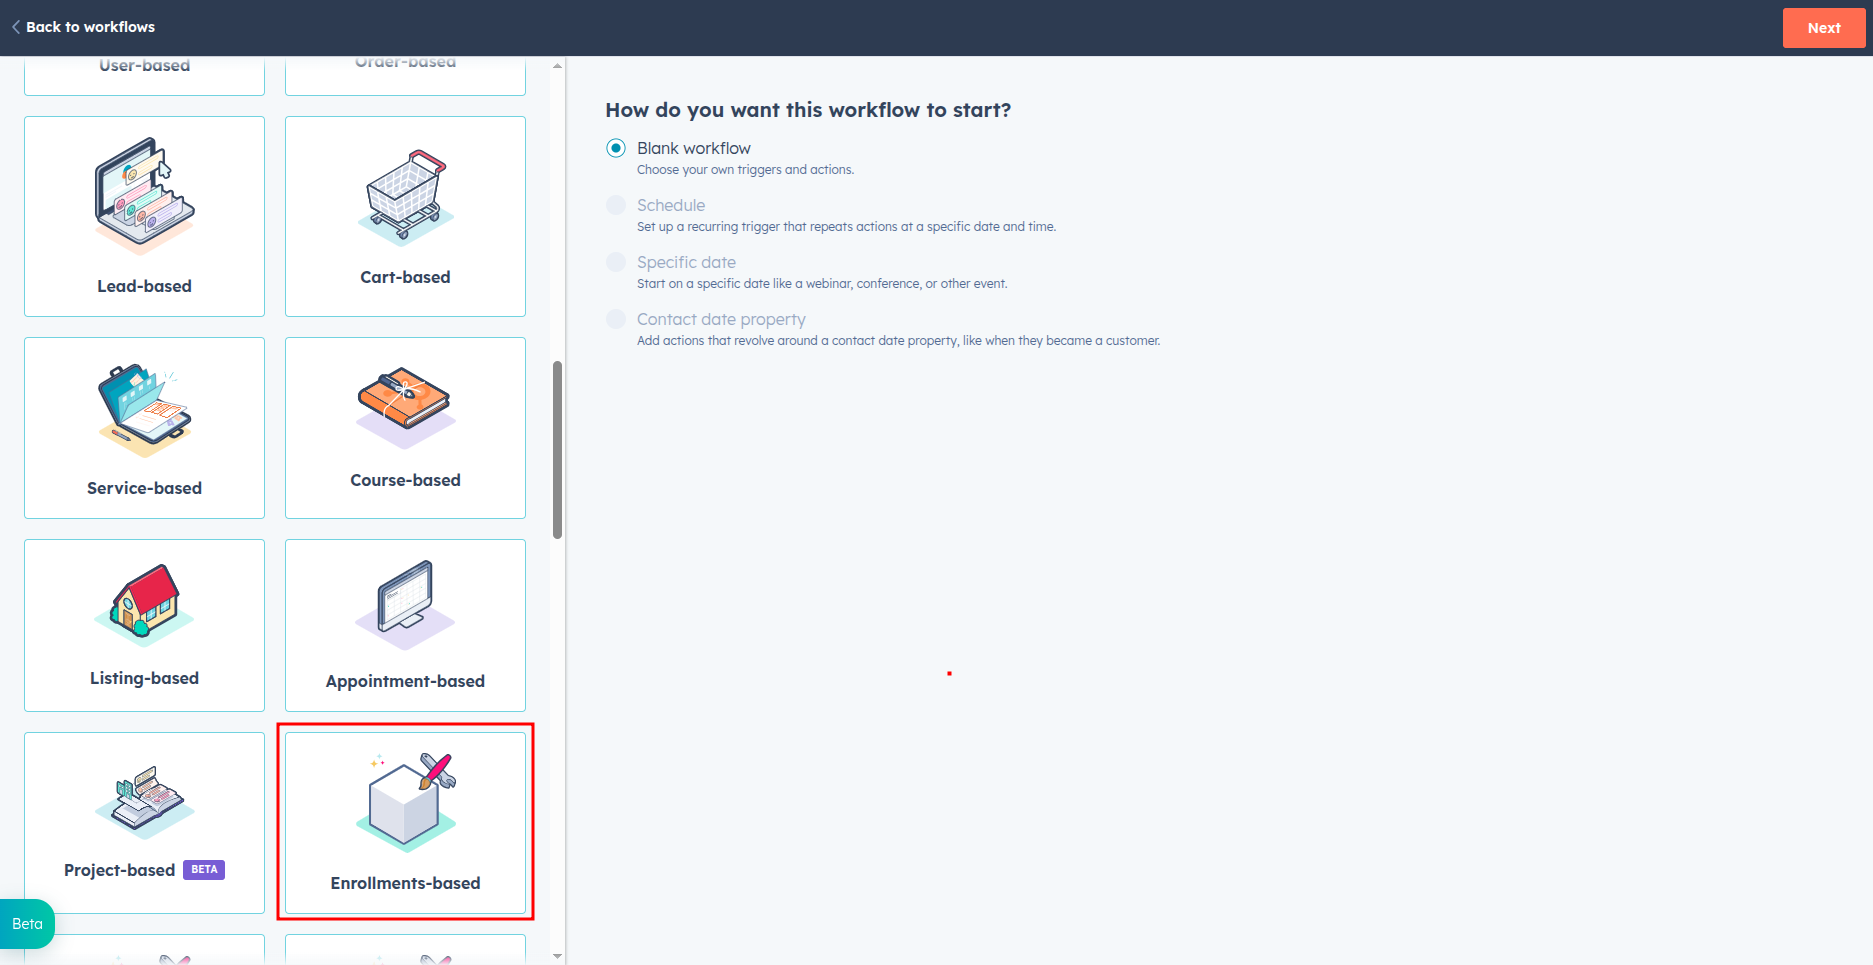Go back to workflows

click(83, 27)
